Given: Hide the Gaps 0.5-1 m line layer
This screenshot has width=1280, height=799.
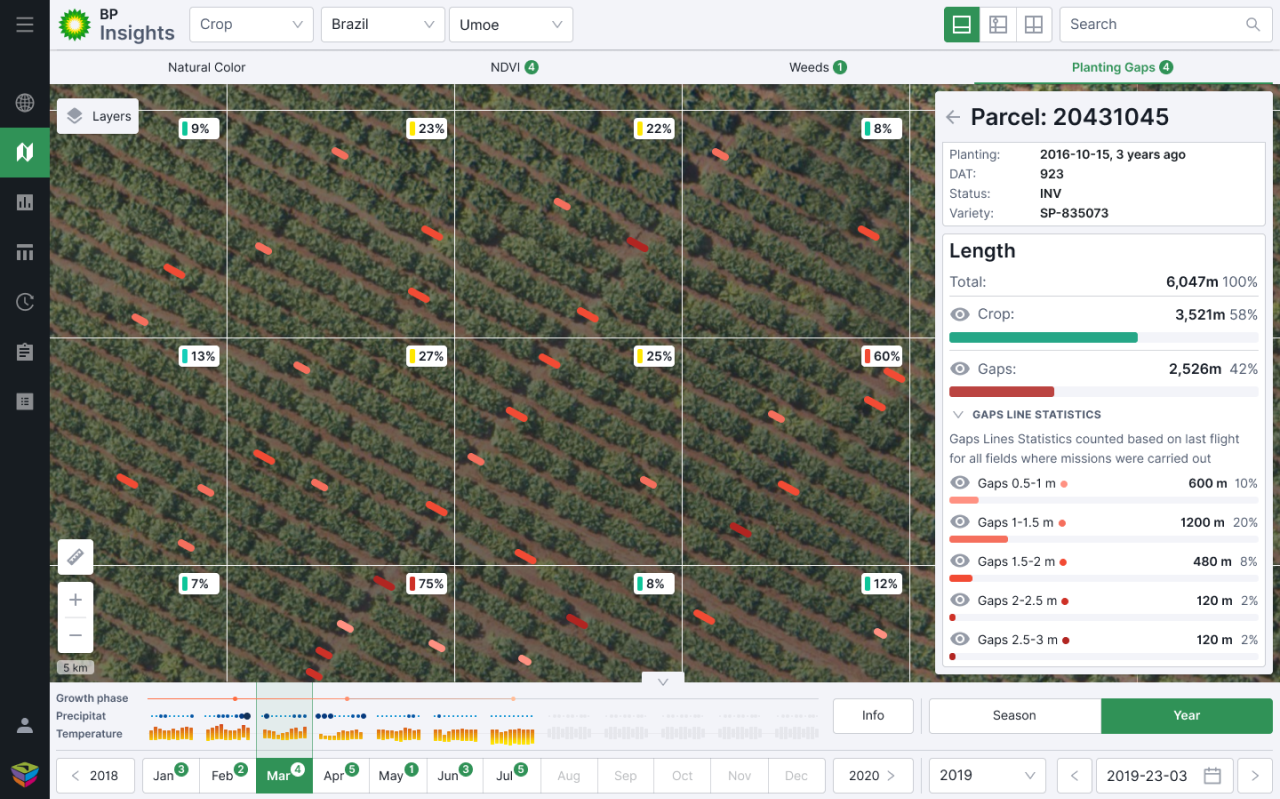Looking at the screenshot, I should pyautogui.click(x=959, y=483).
